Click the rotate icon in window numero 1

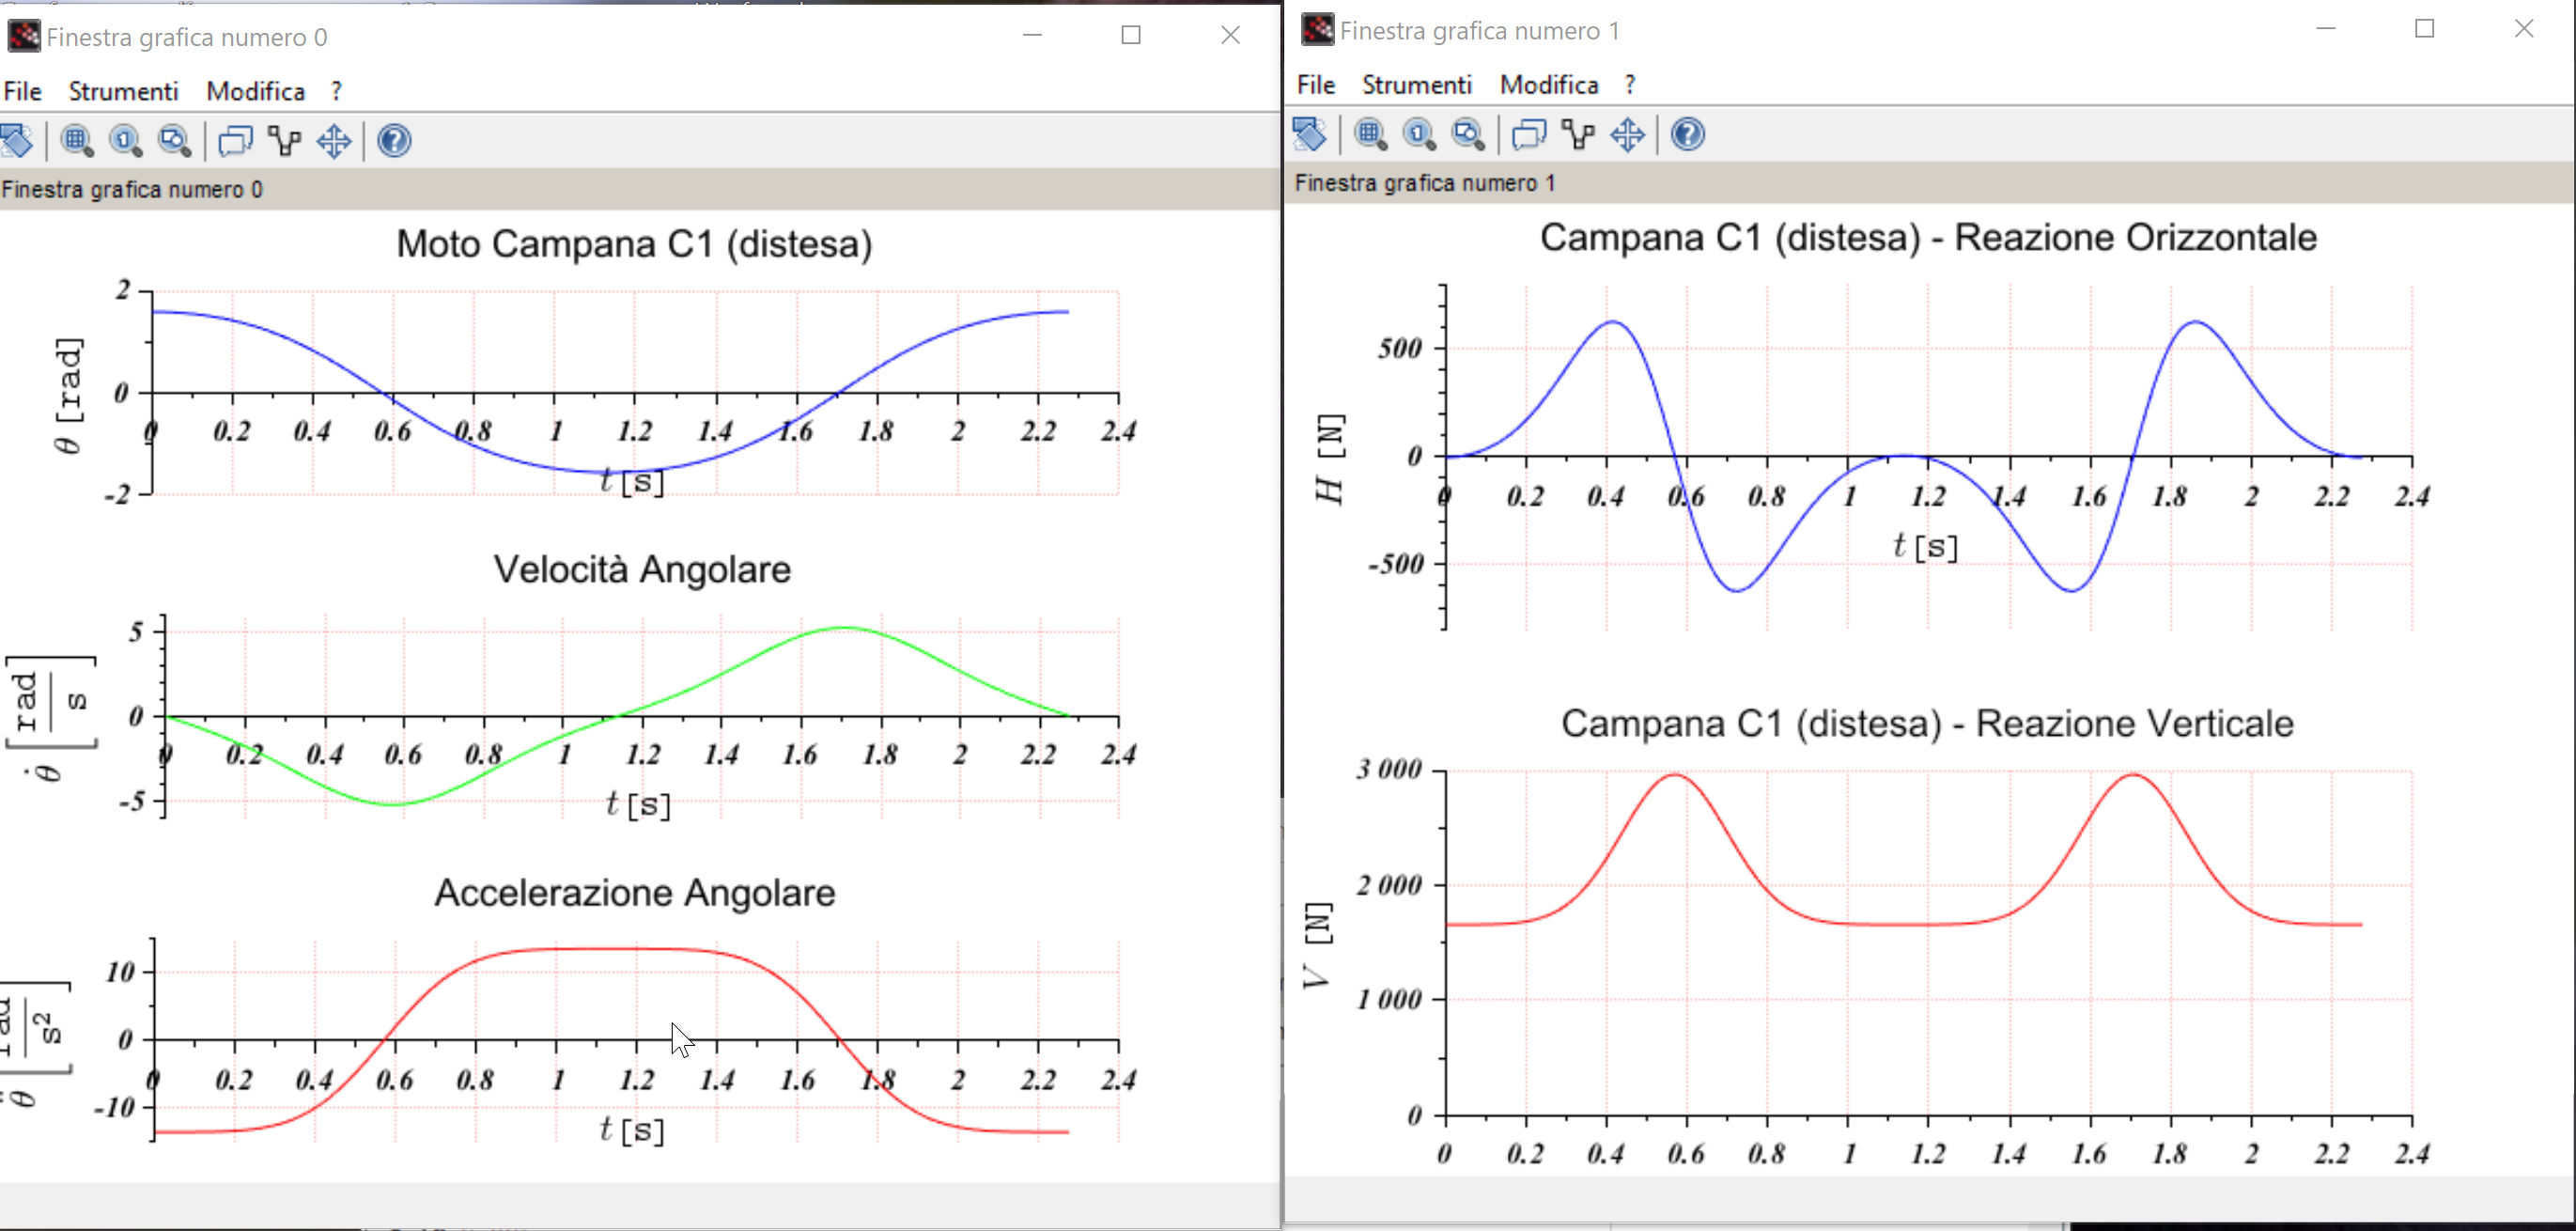click(x=1310, y=135)
